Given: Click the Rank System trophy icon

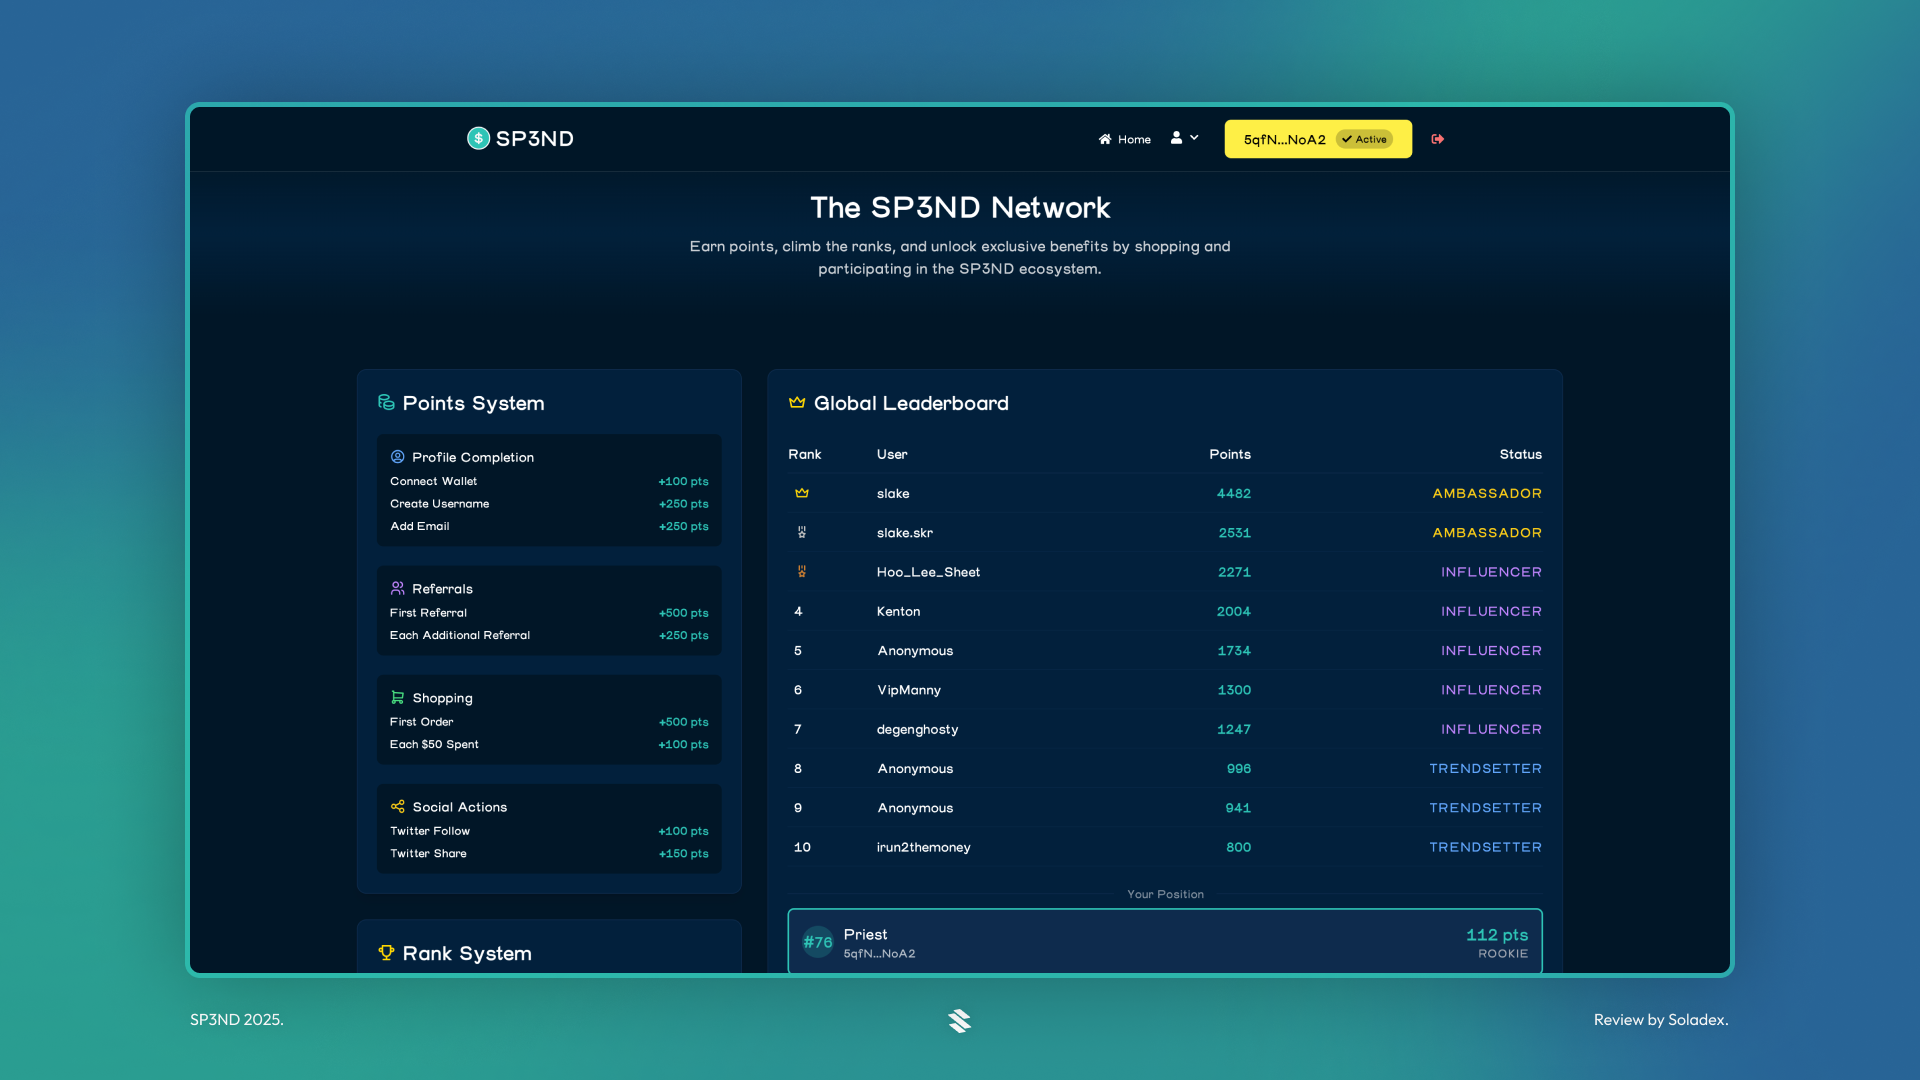Looking at the screenshot, I should click(386, 952).
